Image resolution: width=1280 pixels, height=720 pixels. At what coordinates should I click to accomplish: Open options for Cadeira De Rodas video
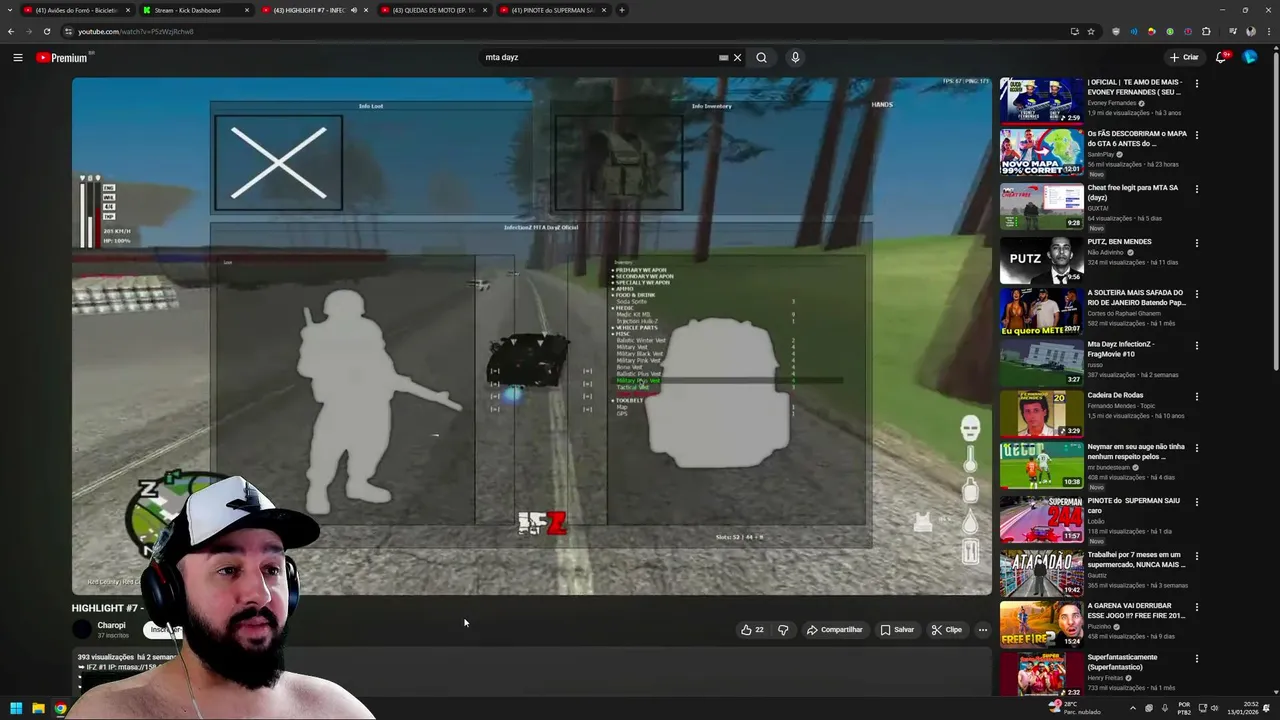[x=1196, y=396]
